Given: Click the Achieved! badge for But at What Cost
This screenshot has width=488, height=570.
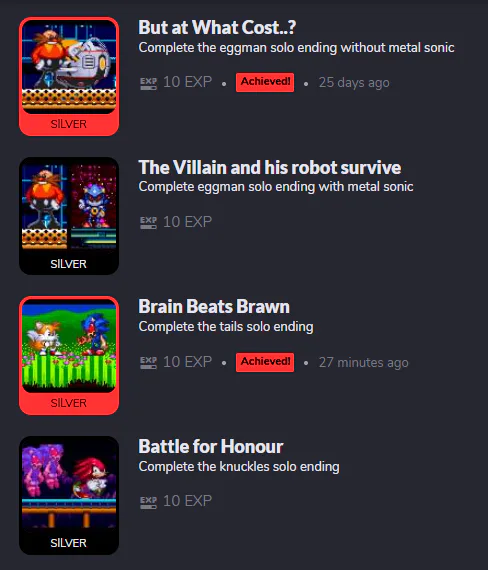Looking at the screenshot, I should point(265,82).
